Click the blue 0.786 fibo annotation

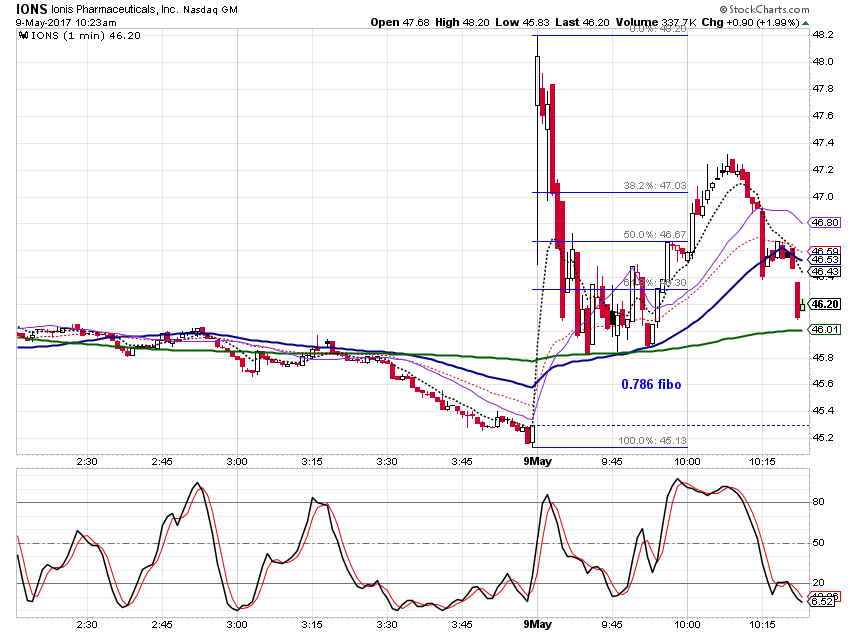pos(651,384)
